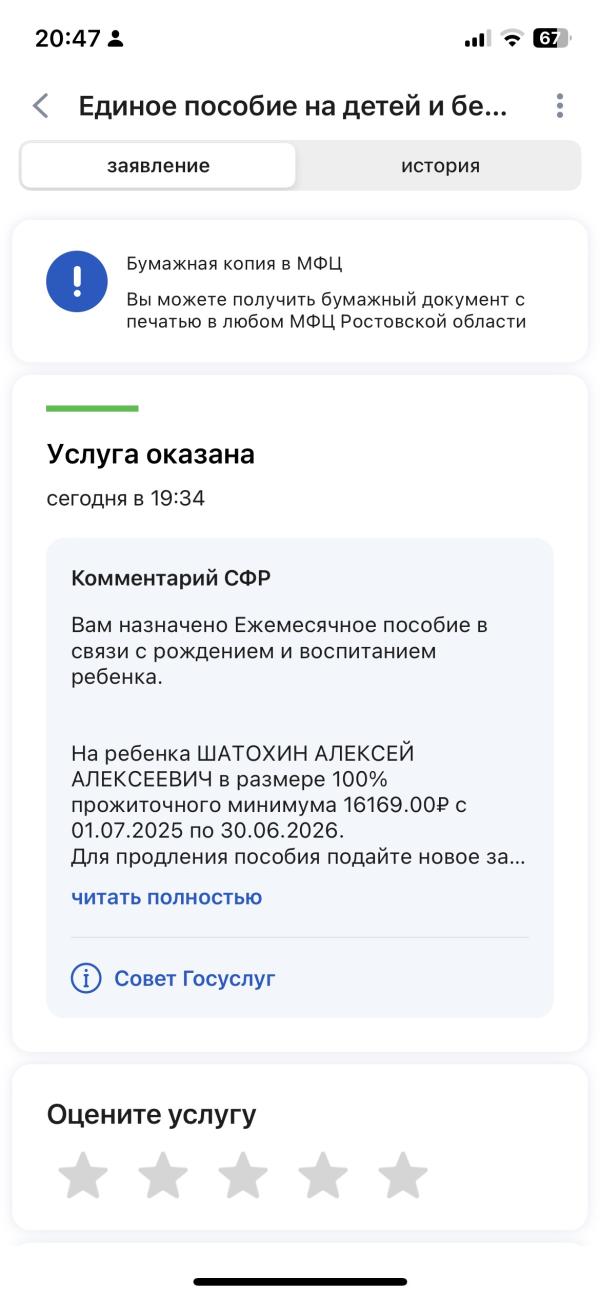This screenshot has height=1297, width=600.
Task: Tap the Wi-Fi status icon
Action: point(512,39)
